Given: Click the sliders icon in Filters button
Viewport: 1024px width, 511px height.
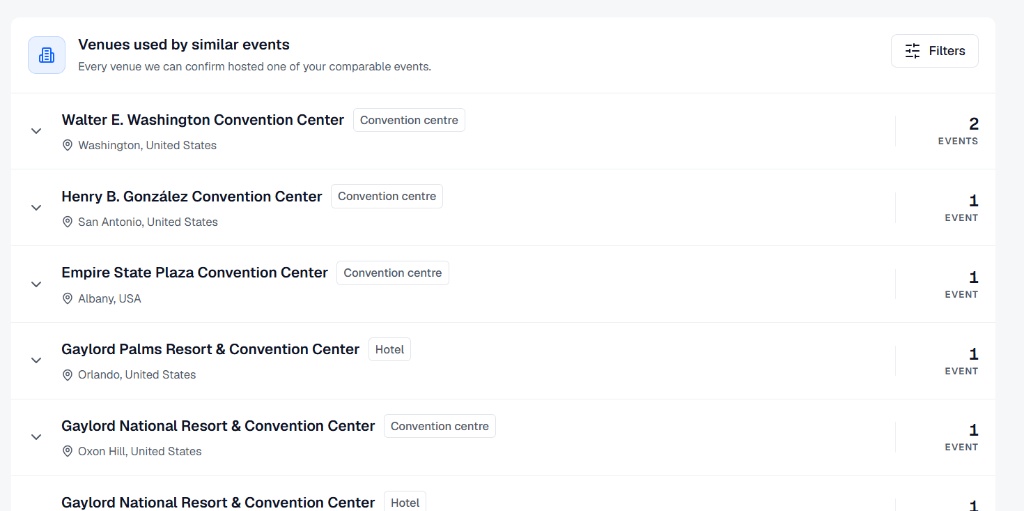Looking at the screenshot, I should [x=912, y=51].
